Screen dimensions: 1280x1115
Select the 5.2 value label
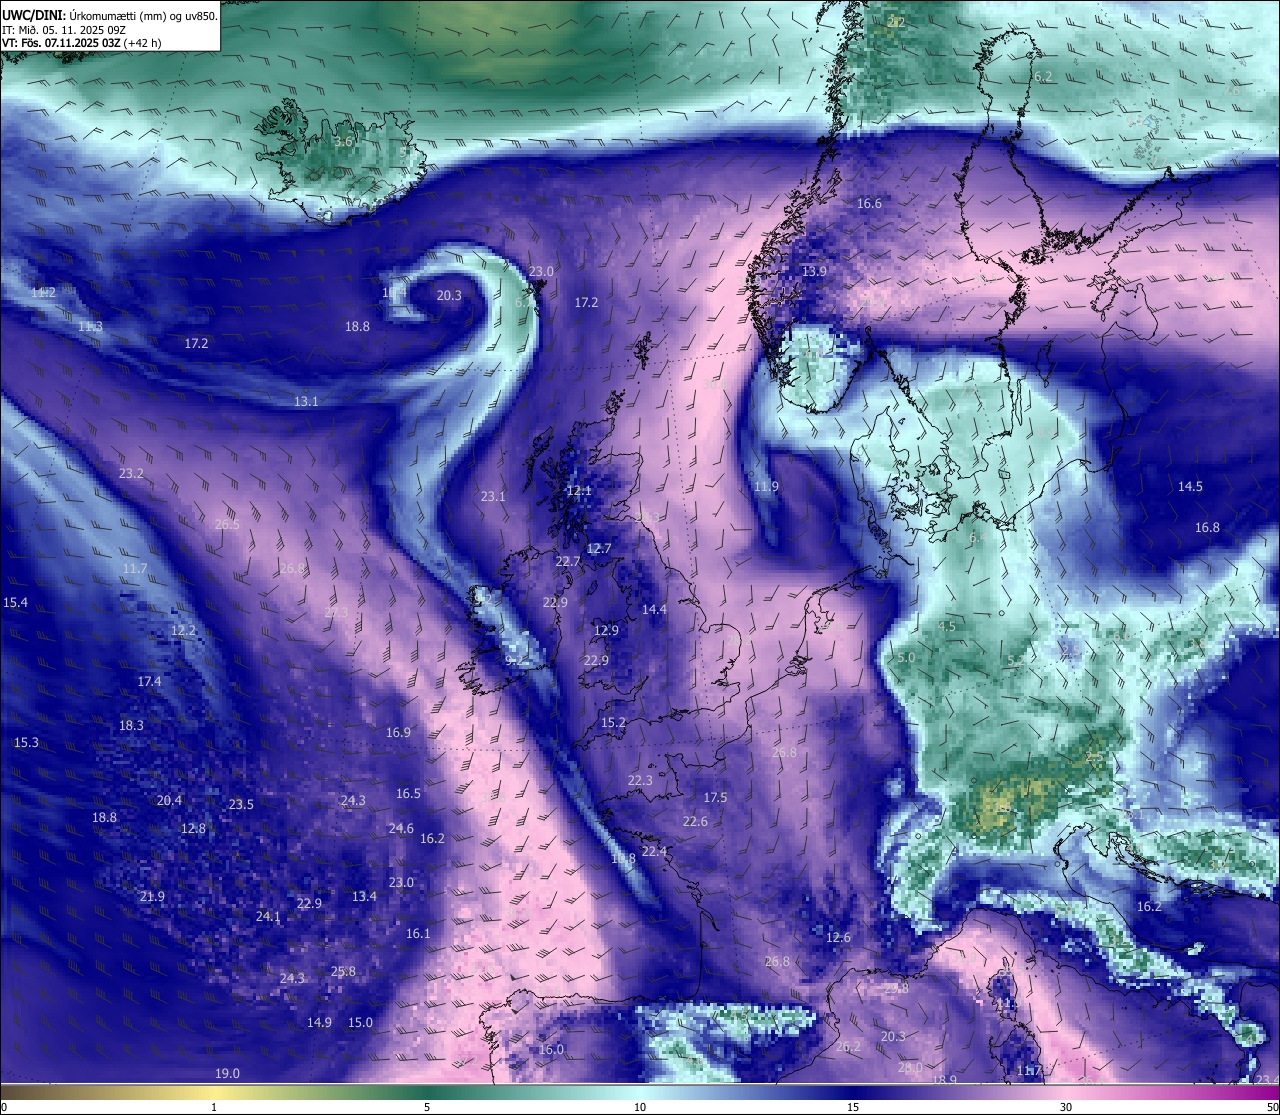(x=1015, y=661)
